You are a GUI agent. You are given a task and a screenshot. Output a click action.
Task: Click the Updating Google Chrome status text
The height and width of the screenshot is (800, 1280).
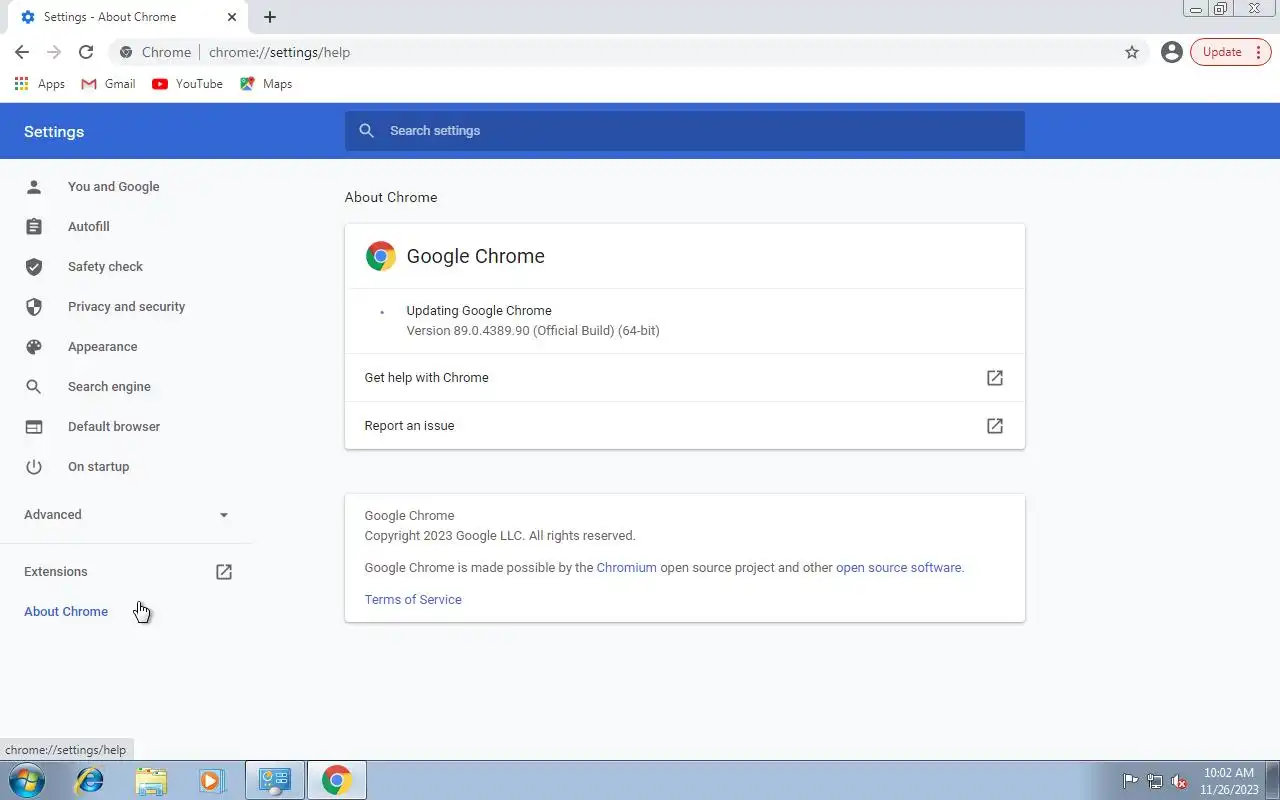click(479, 311)
